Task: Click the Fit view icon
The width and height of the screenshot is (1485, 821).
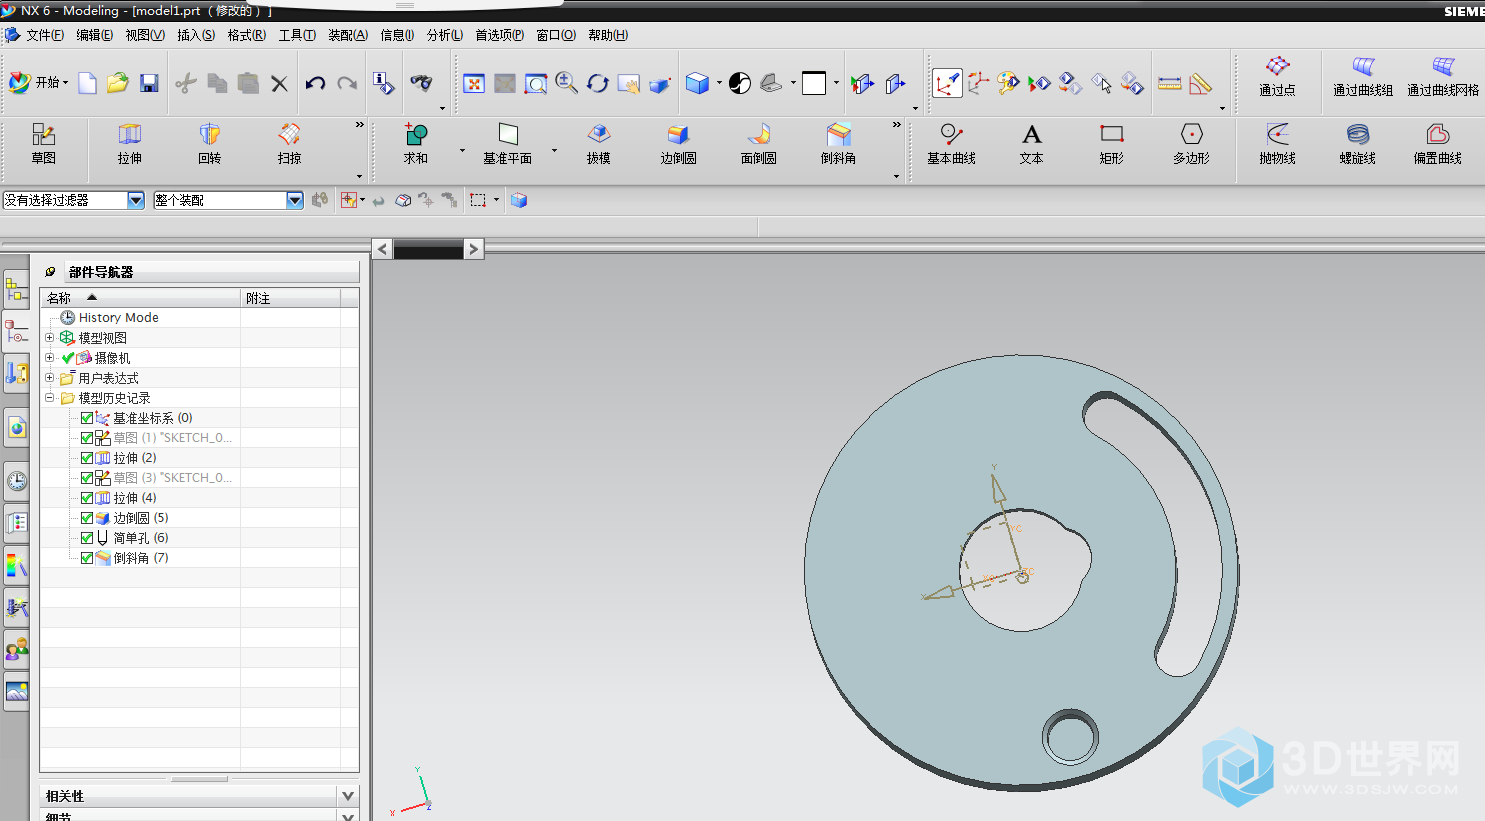Action: coord(475,83)
